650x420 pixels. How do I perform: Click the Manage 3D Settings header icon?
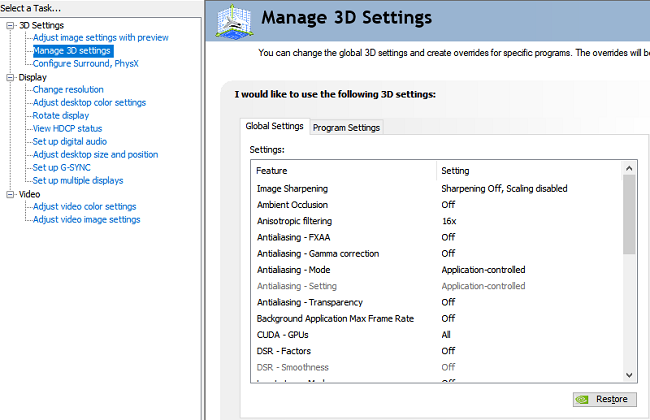point(232,21)
